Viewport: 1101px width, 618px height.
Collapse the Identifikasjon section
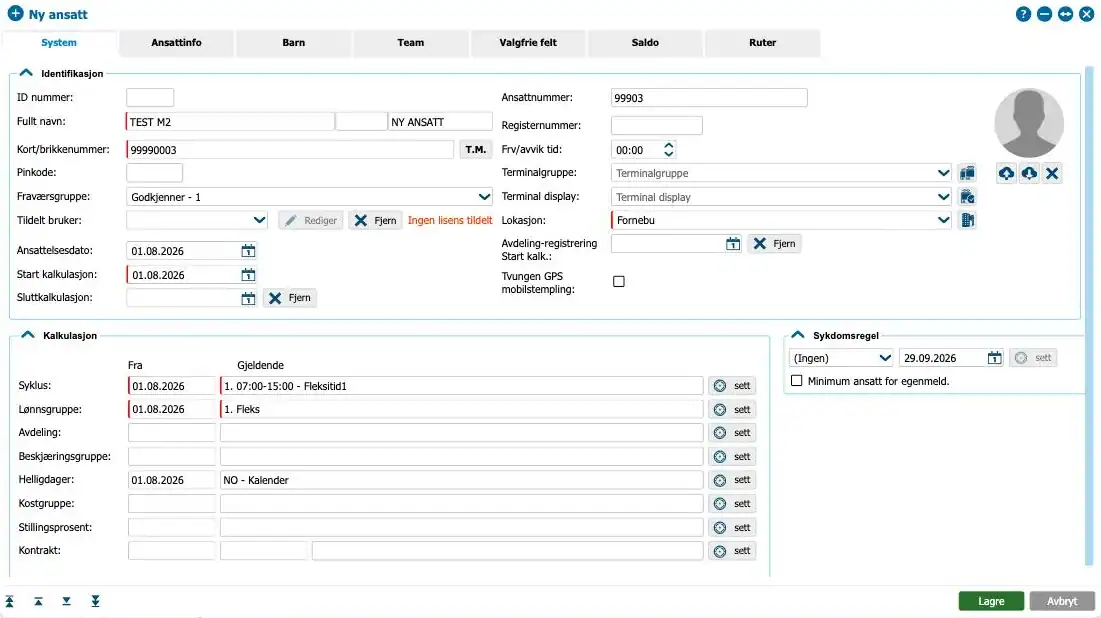pyautogui.click(x=26, y=73)
